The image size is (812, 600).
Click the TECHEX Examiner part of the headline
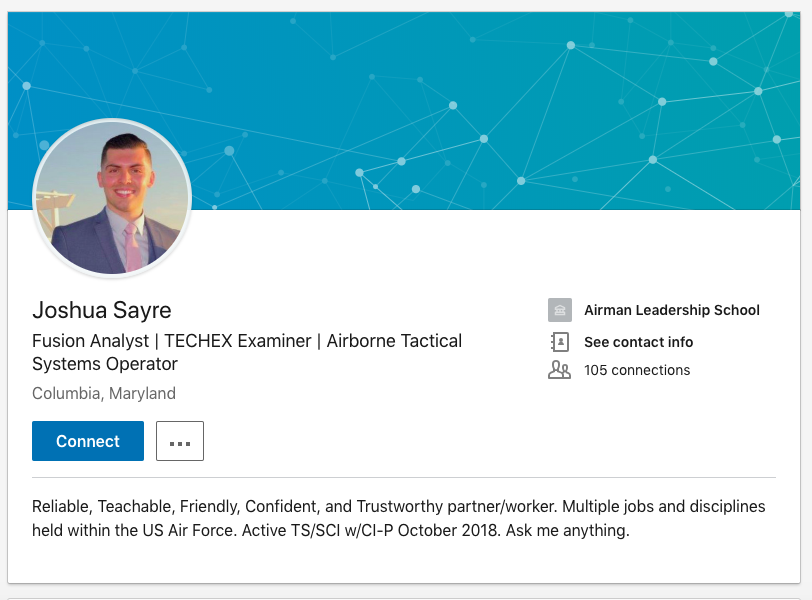tap(238, 341)
